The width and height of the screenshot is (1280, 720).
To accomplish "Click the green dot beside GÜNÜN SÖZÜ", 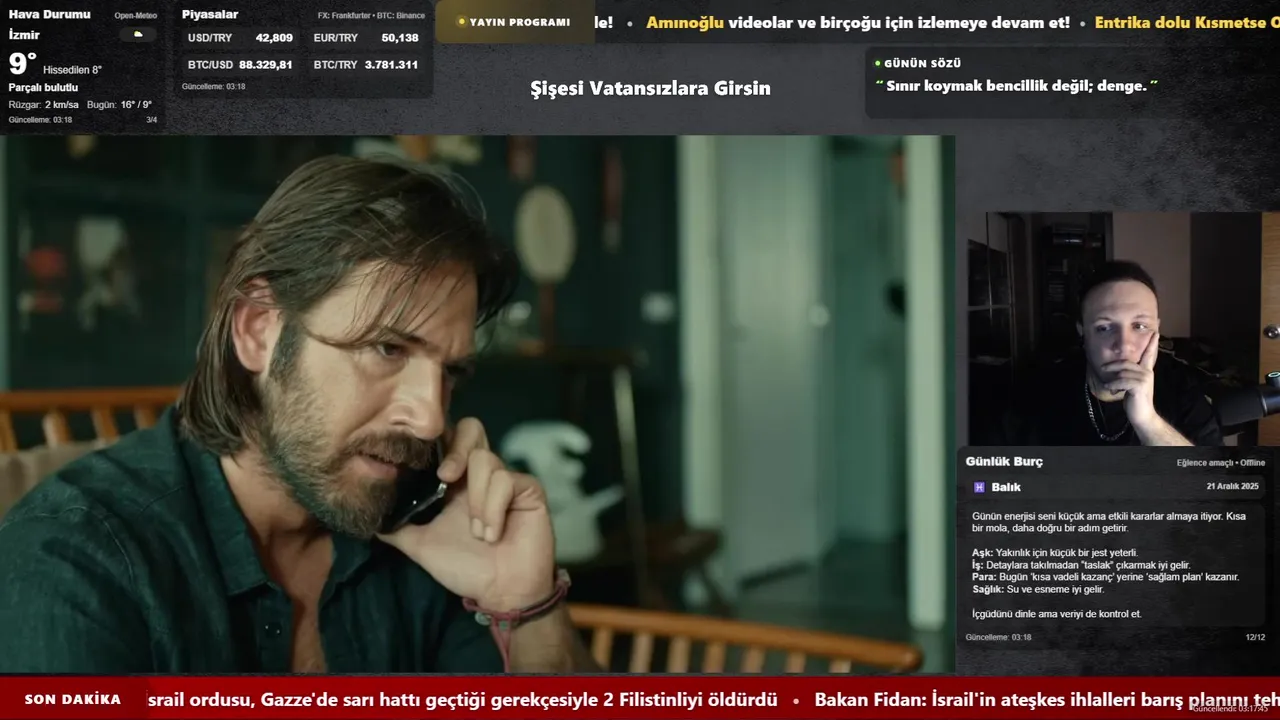I will (x=877, y=63).
